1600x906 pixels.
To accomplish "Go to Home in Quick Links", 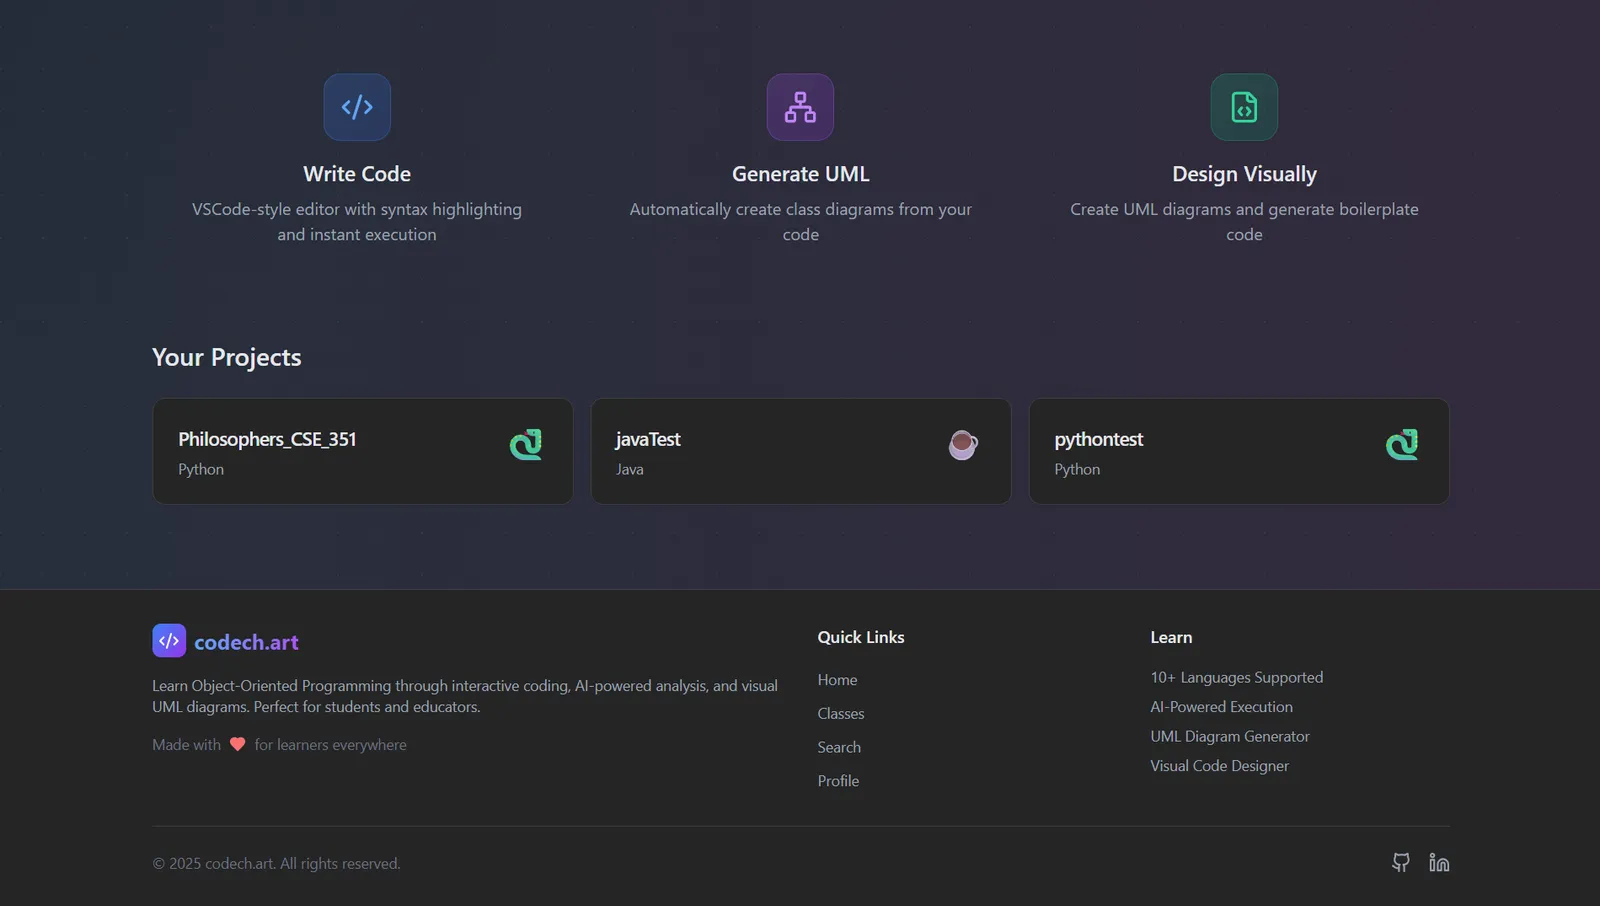I will [x=837, y=680].
